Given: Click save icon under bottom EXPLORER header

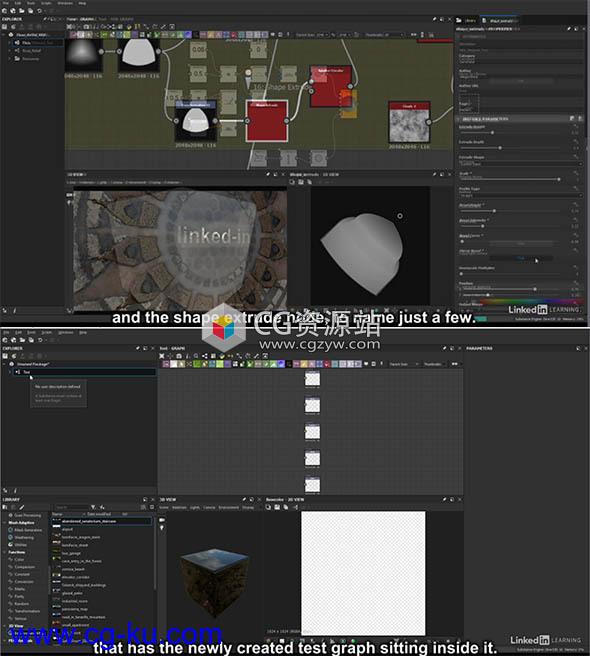Looking at the screenshot, I should 5,356.
